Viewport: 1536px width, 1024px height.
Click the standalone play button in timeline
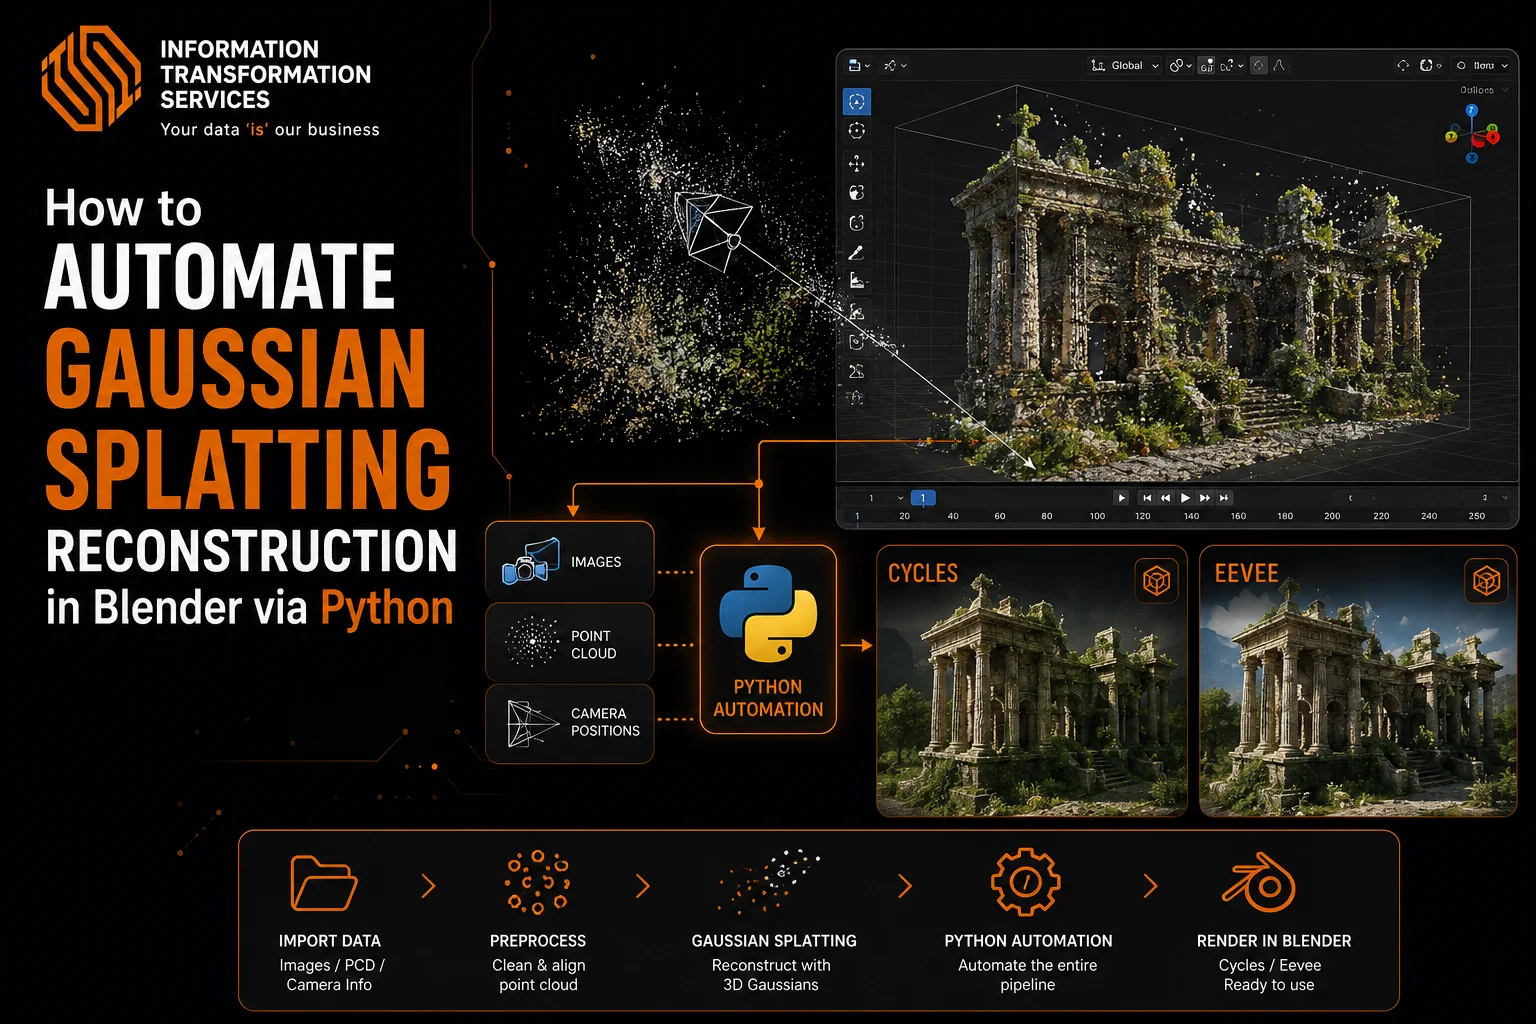coord(1121,498)
